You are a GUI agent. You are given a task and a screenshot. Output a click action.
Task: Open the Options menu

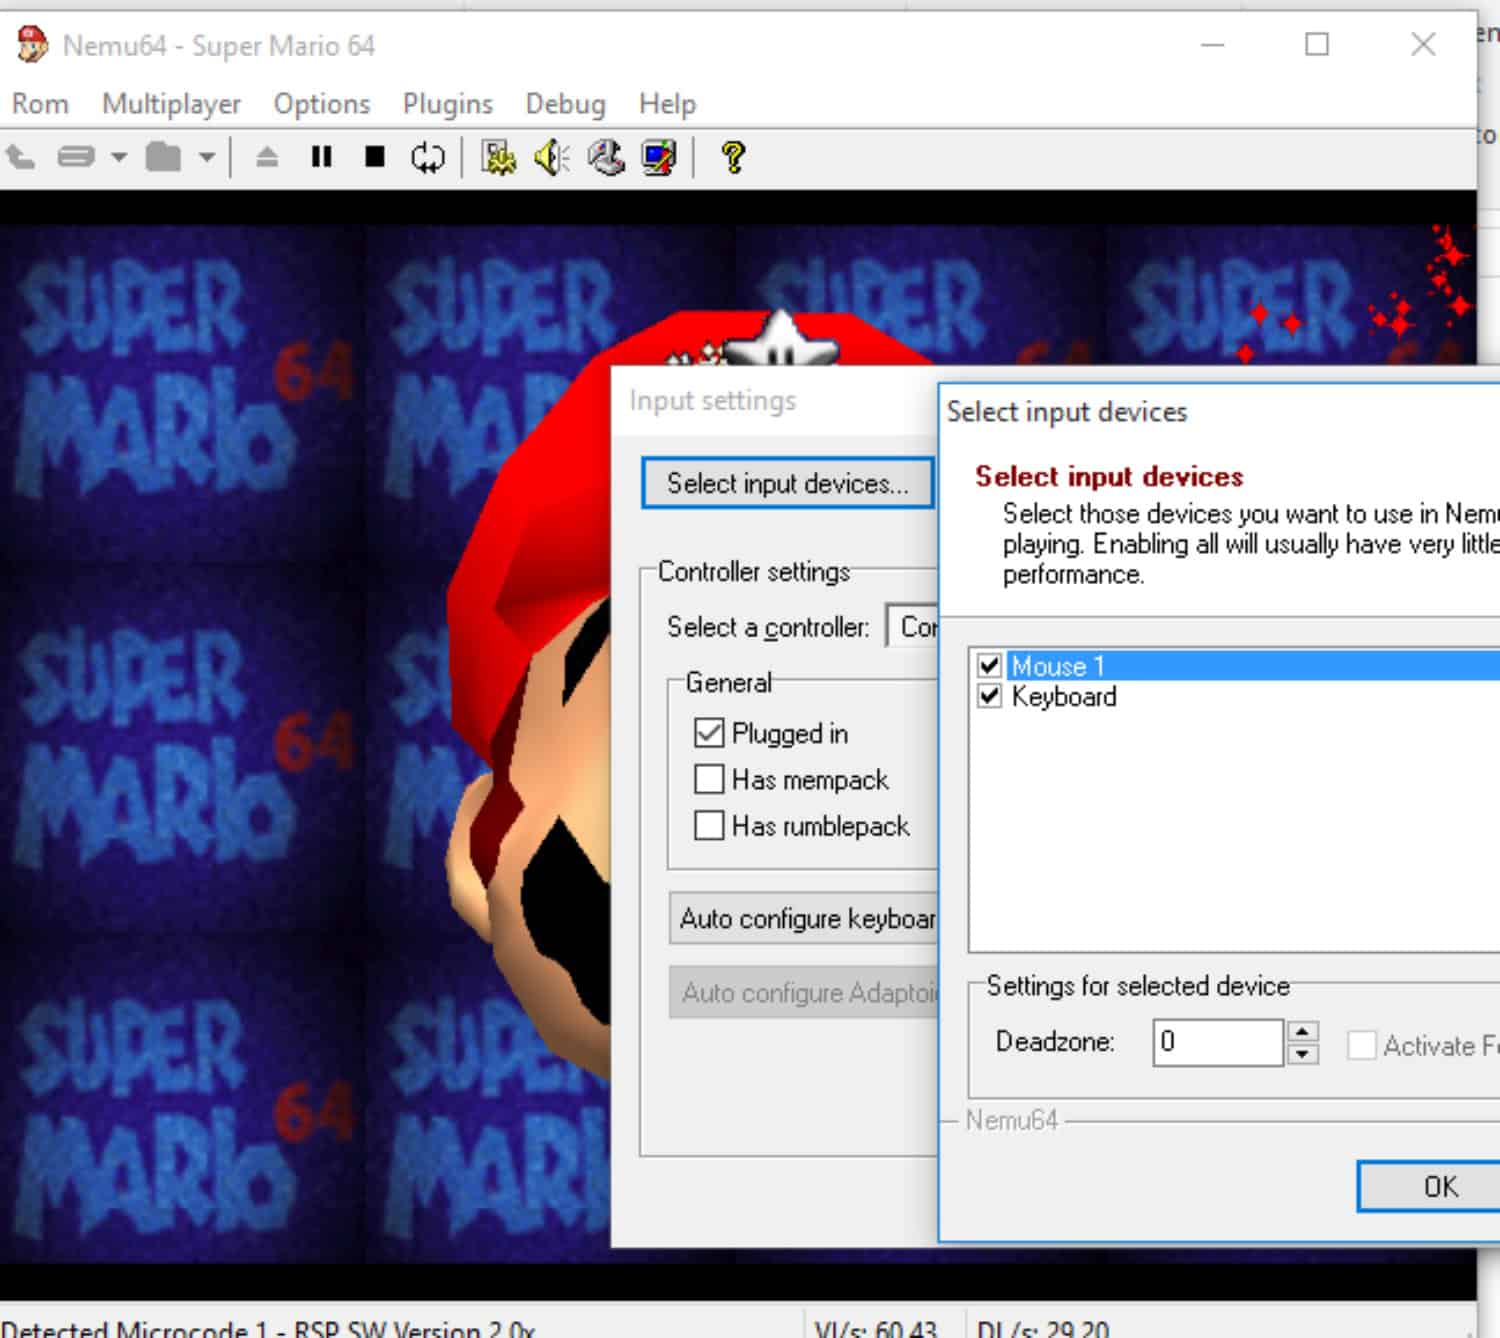[322, 104]
